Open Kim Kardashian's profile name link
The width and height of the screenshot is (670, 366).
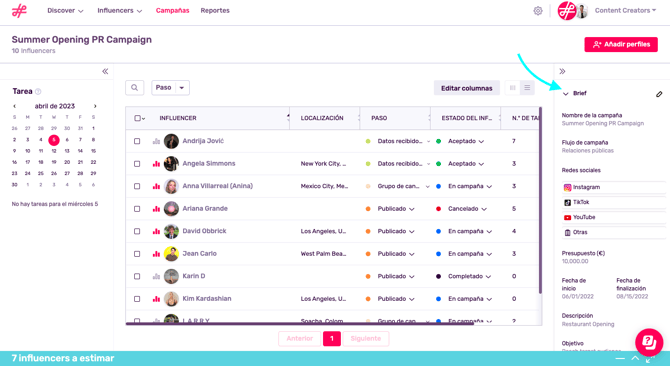207,299
